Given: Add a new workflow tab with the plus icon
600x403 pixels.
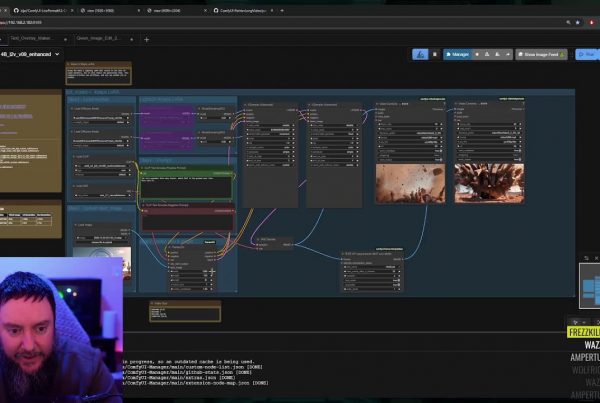Looking at the screenshot, I should (x=146, y=39).
